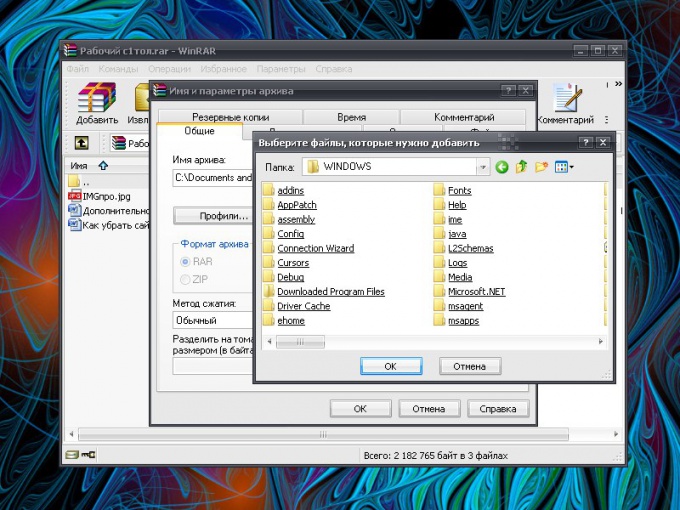The image size is (680, 510).
Task: Click the green Back arrow icon
Action: click(x=501, y=167)
